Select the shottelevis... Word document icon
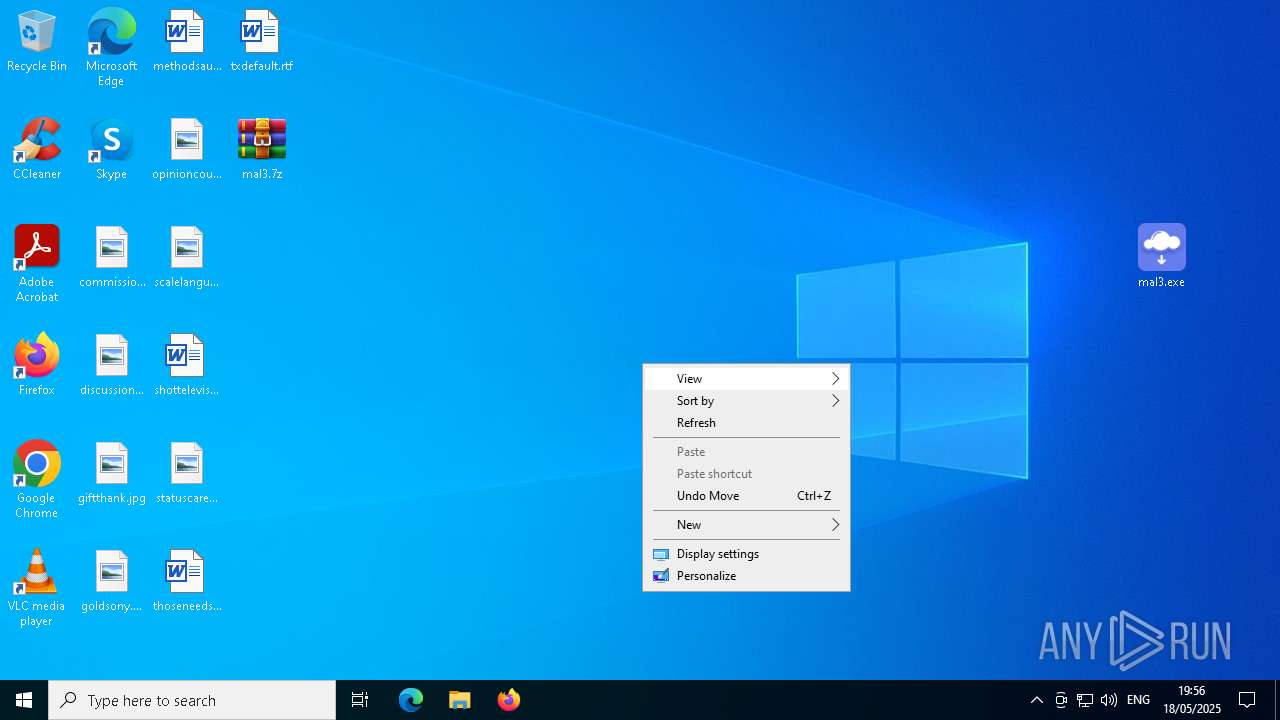This screenshot has width=1280, height=720. 187,366
